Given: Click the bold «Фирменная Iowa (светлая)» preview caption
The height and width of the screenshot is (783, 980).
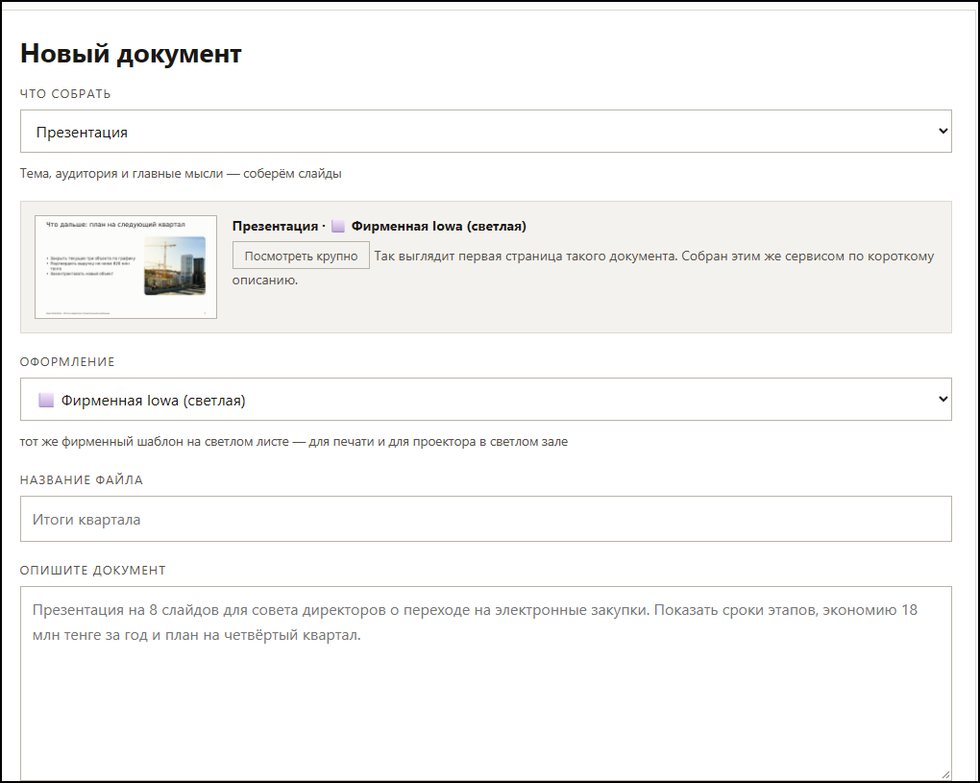Looking at the screenshot, I should [439, 226].
